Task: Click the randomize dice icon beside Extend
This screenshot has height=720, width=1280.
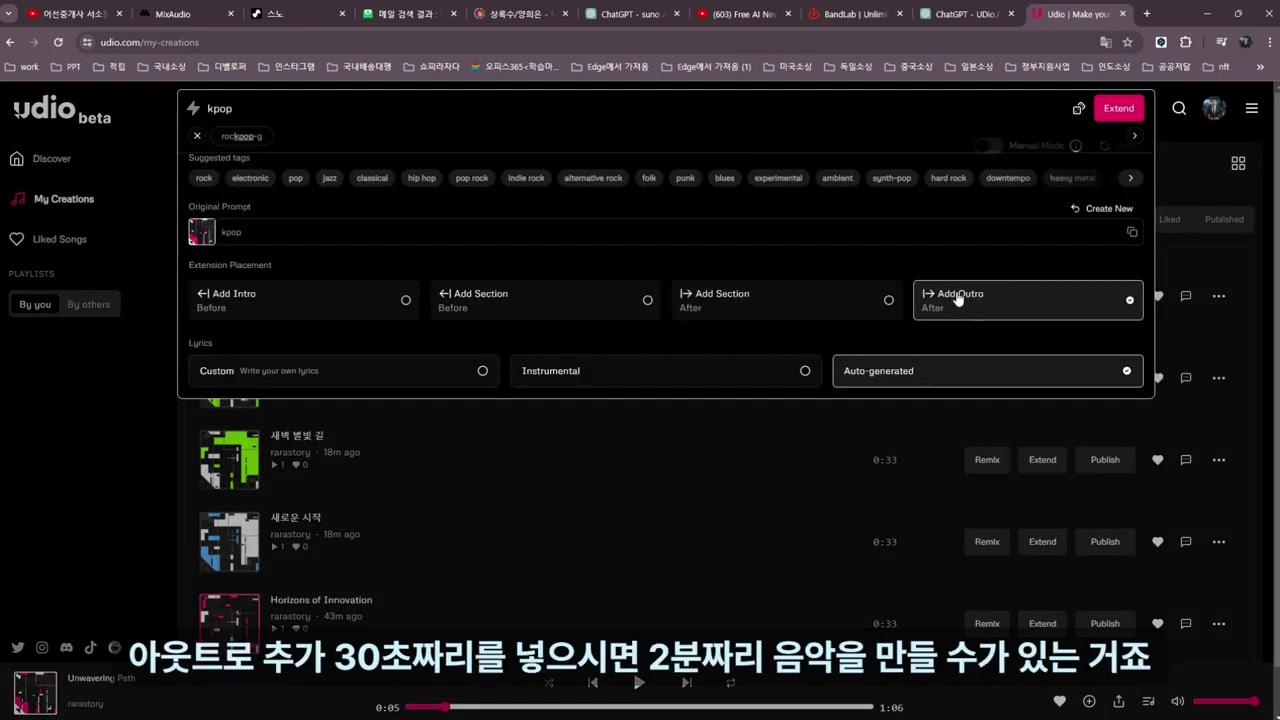Action: [1079, 108]
